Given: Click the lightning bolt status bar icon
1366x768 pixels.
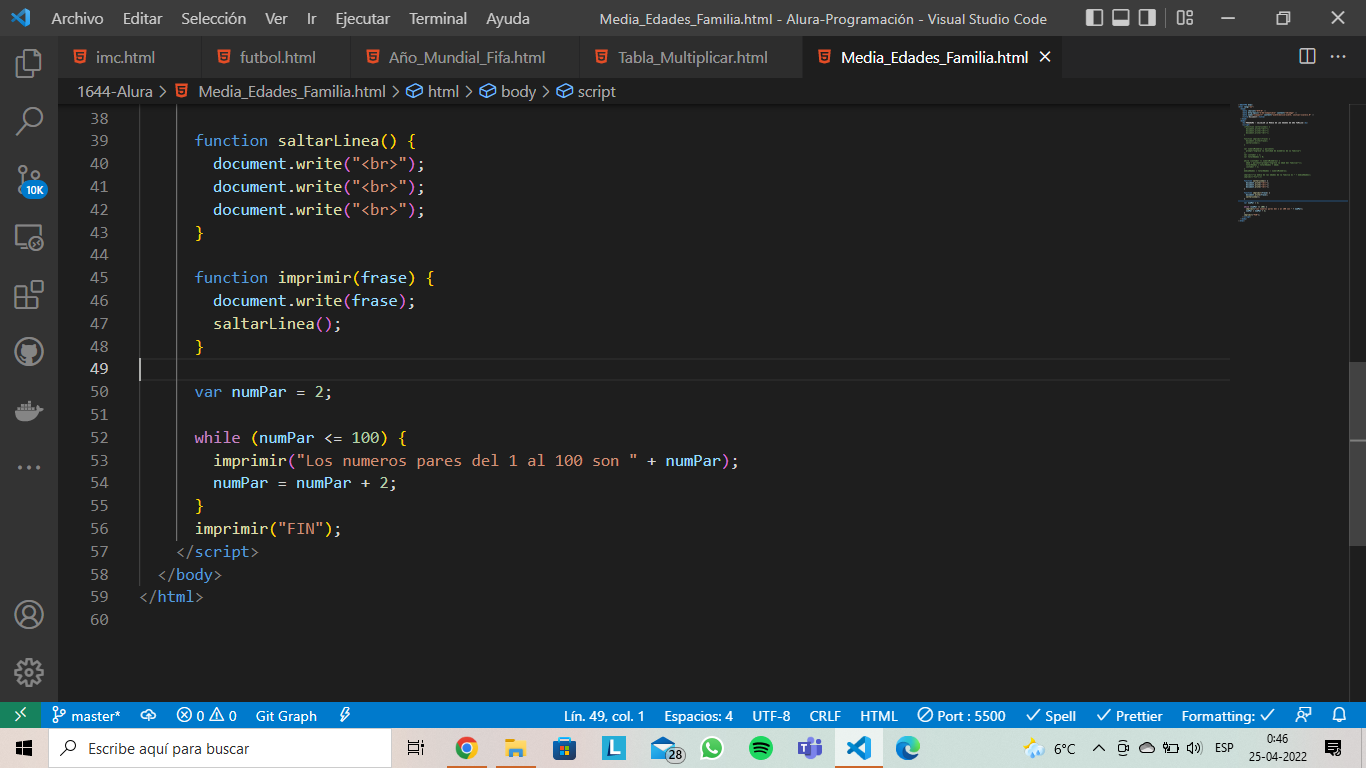Looking at the screenshot, I should [x=345, y=715].
